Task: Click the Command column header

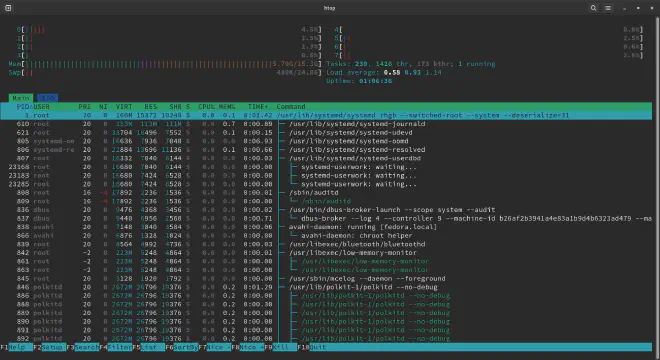Action: click(291, 107)
